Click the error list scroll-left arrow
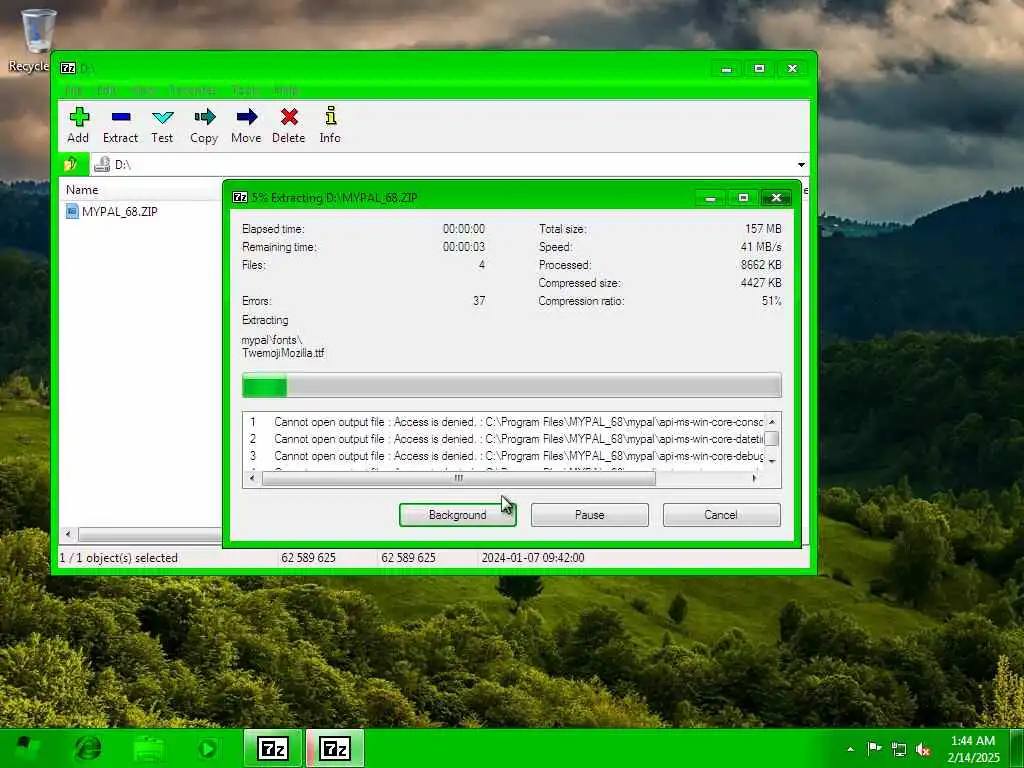Screen dimensions: 1024x768 click(x=252, y=478)
